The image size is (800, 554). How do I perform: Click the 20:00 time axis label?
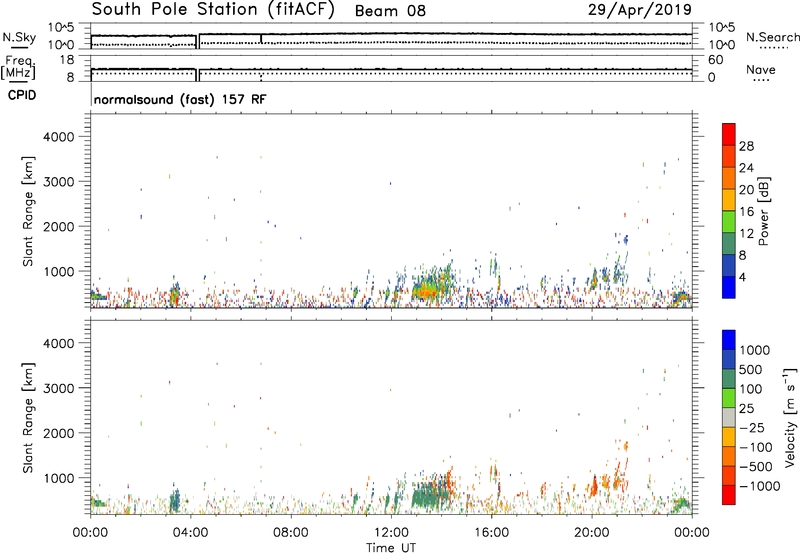pyautogui.click(x=592, y=533)
